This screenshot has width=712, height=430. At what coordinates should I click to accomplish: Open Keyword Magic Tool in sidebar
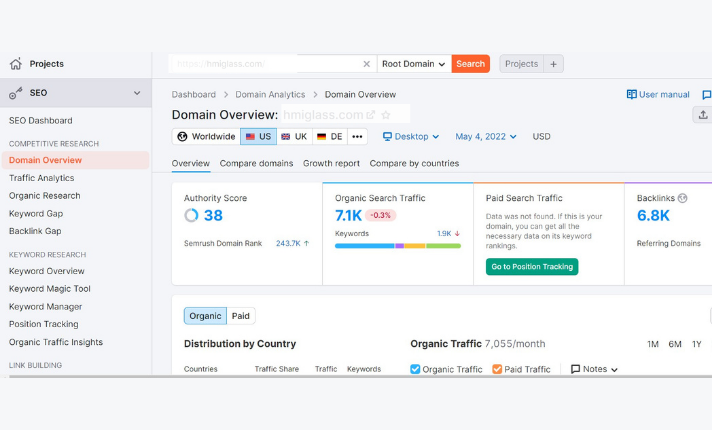click(49, 289)
